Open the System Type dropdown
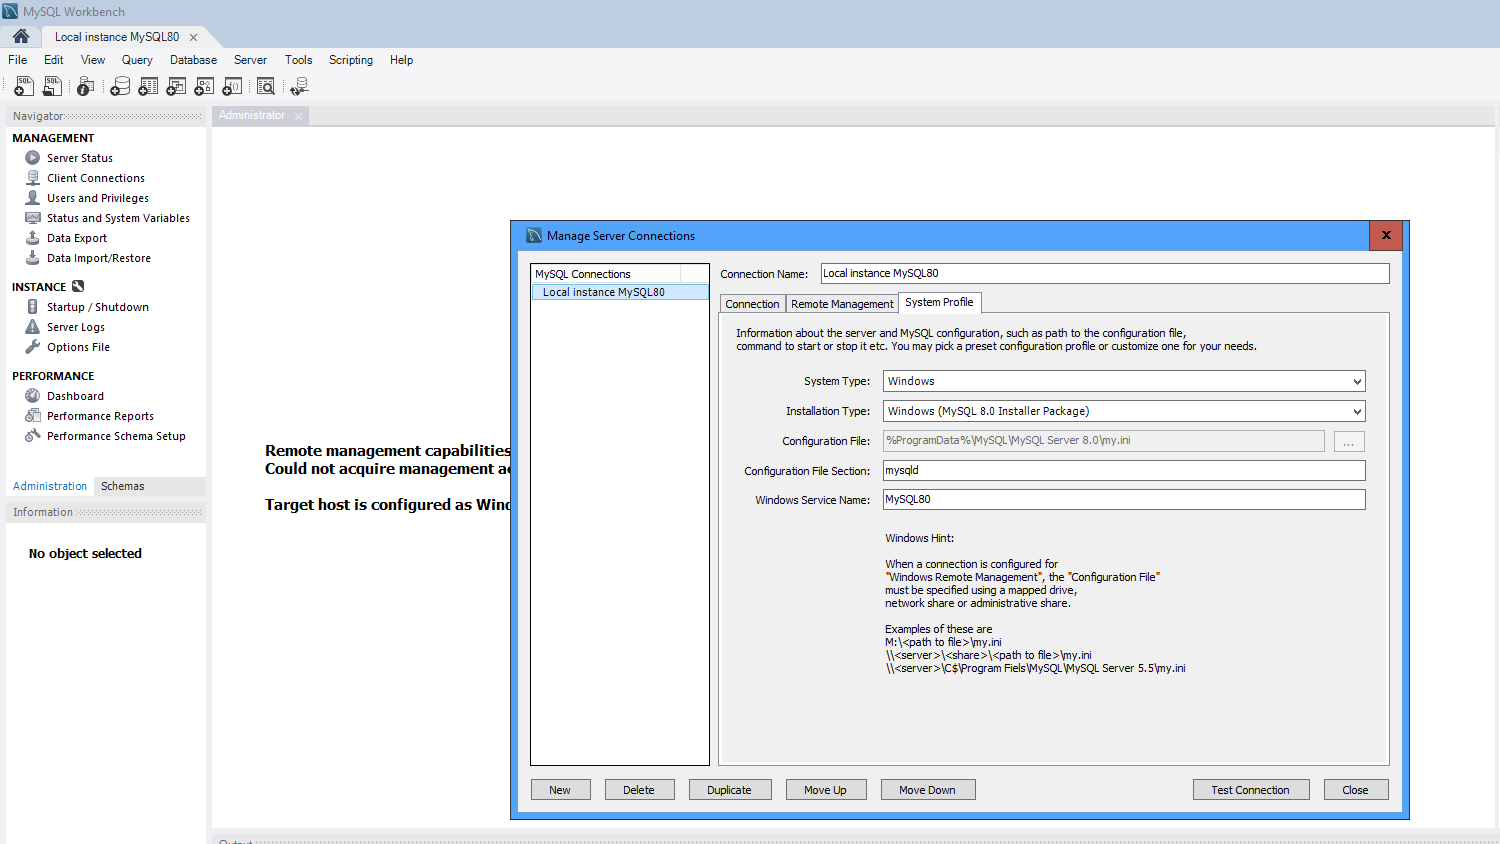Image resolution: width=1500 pixels, height=844 pixels. [x=1124, y=381]
